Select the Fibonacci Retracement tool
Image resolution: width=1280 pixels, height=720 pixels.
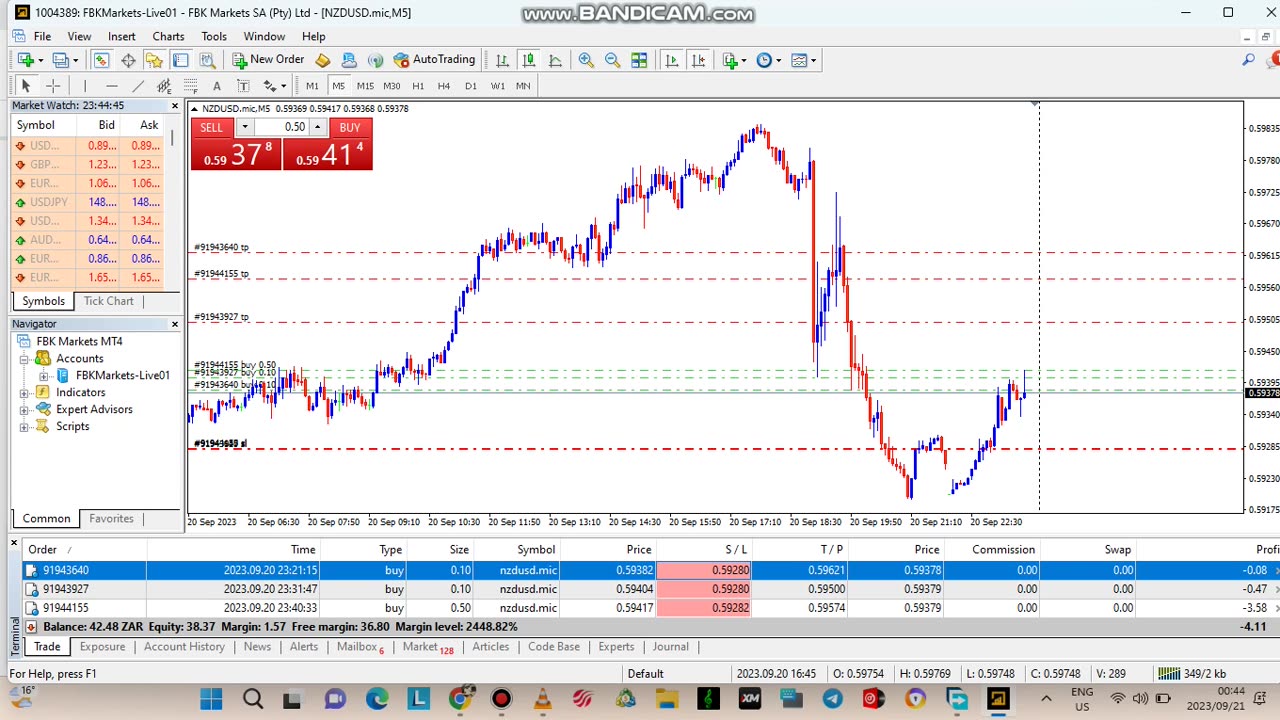pos(190,86)
